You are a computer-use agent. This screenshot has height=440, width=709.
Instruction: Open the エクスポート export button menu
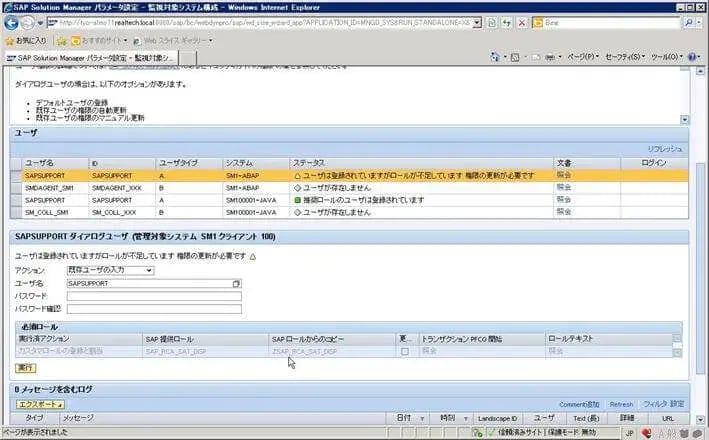pos(40,404)
